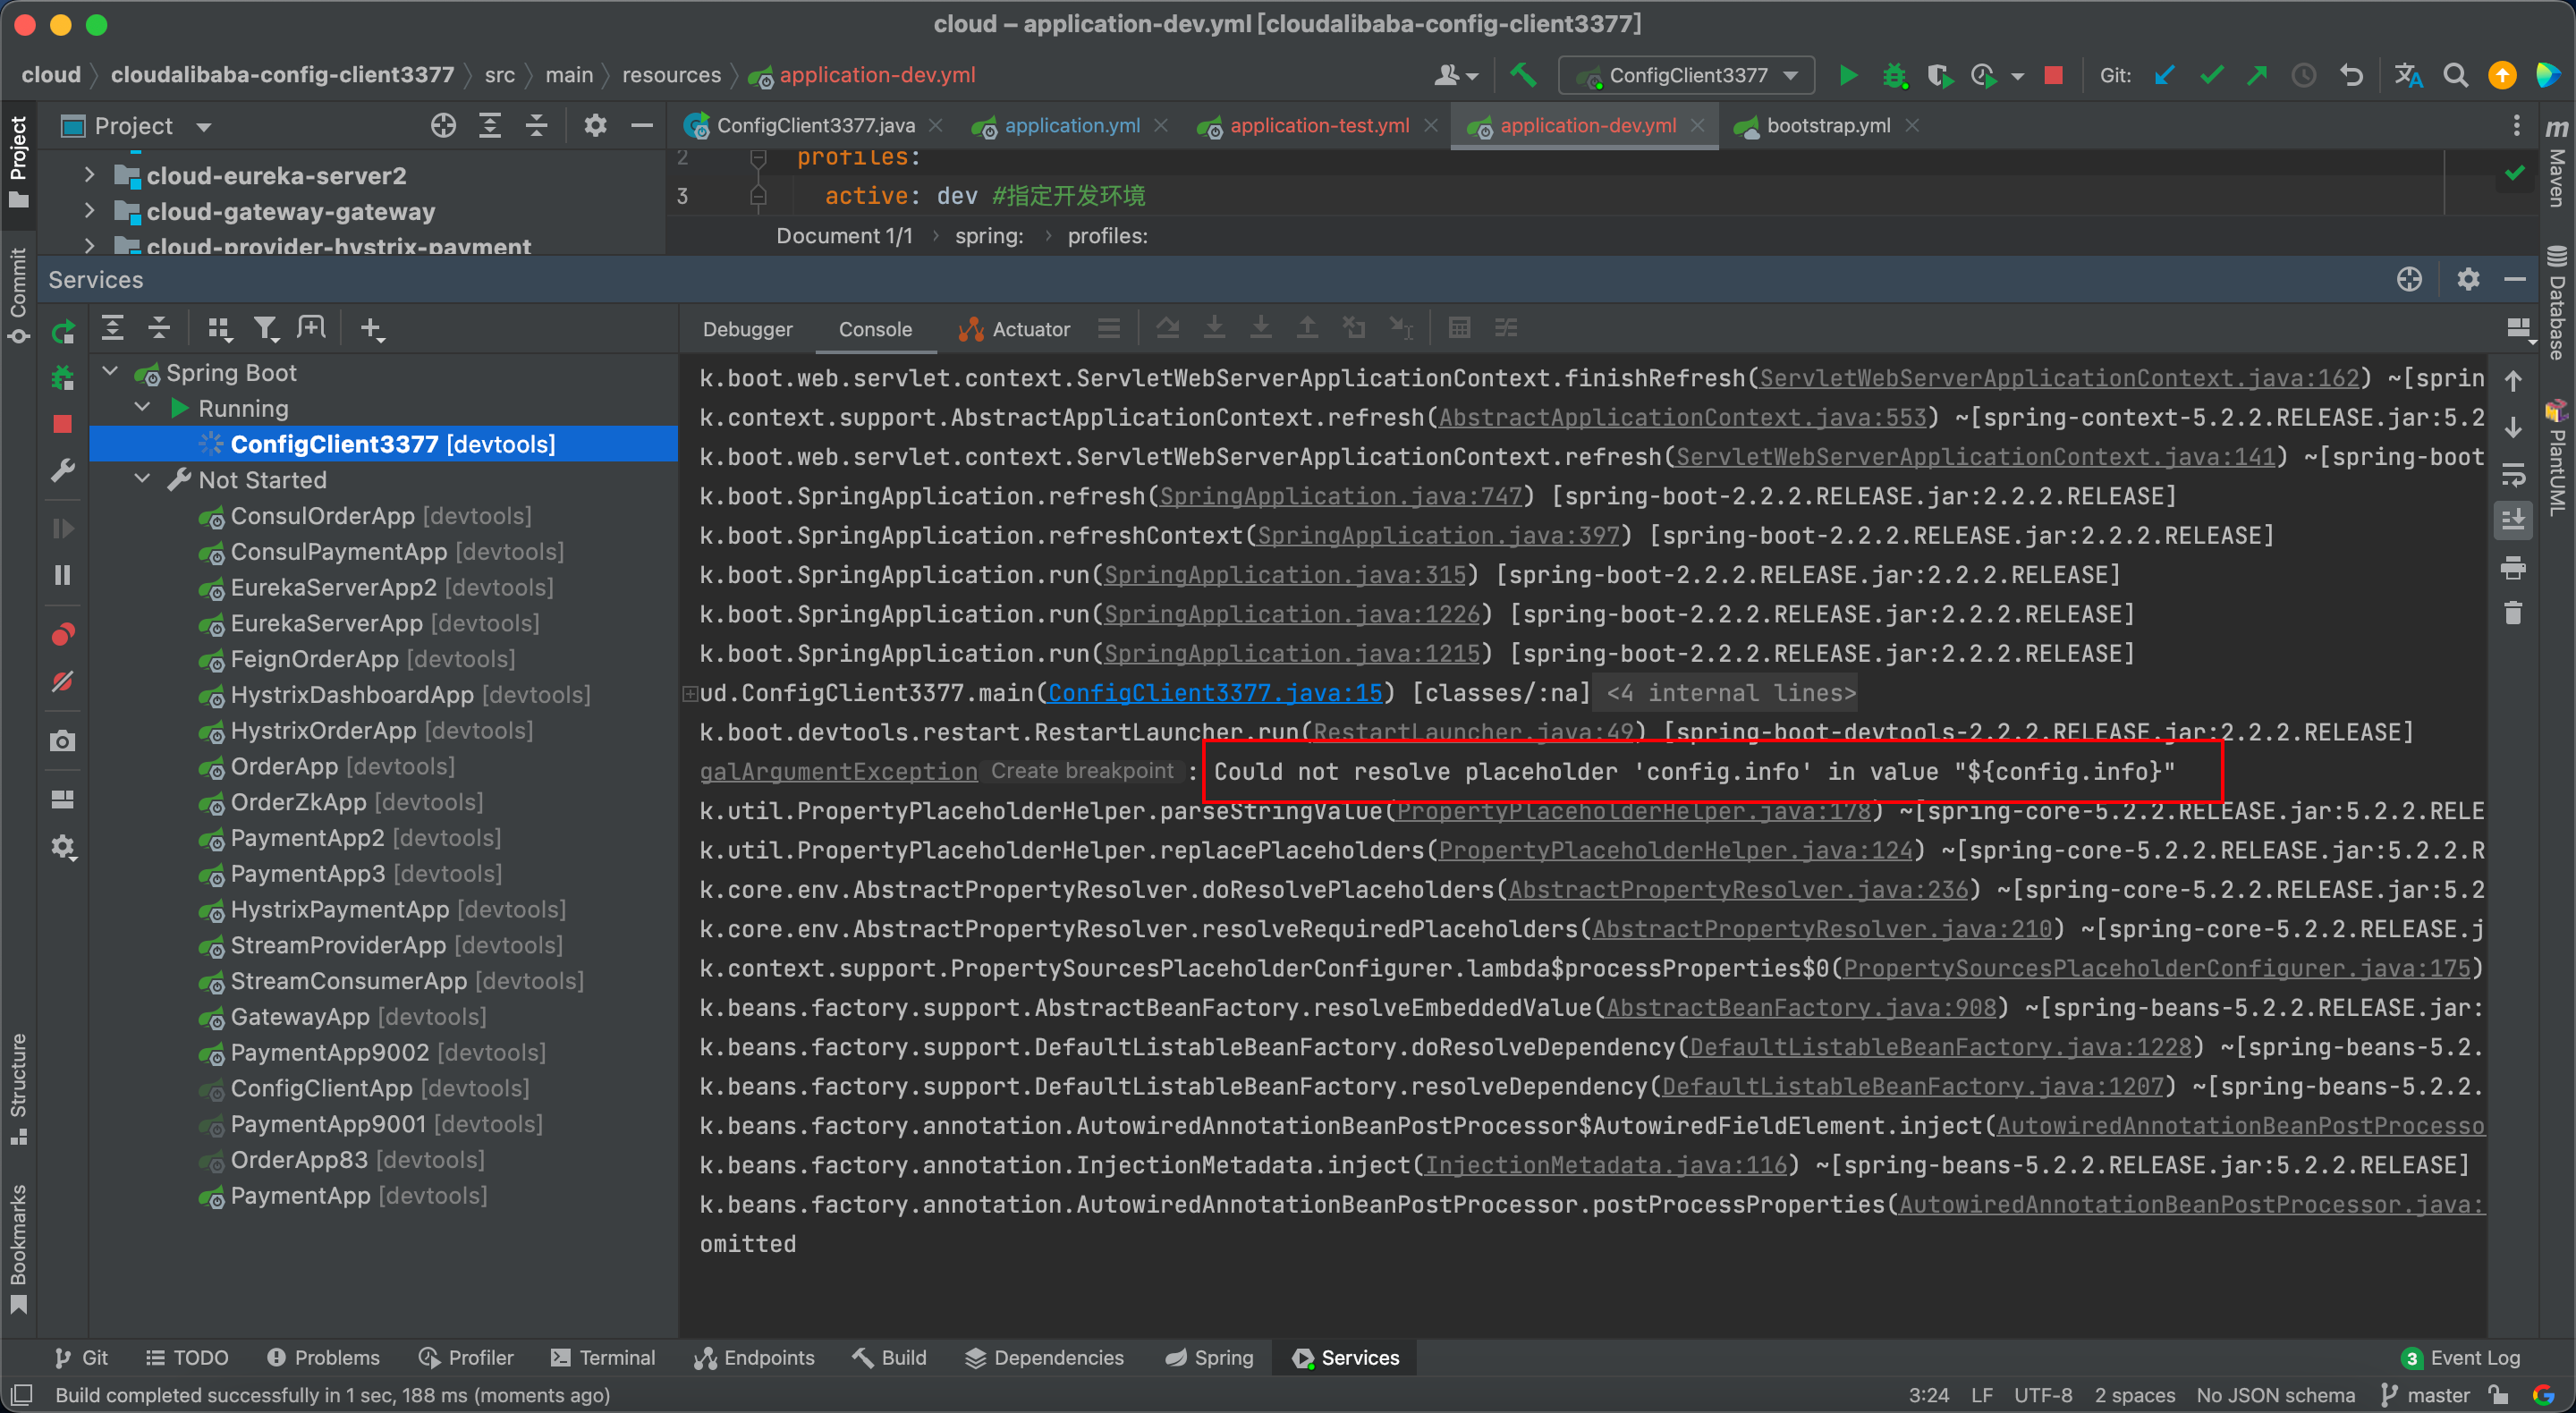Open the Translate plugin icon
Viewport: 2576px width, 1413px height.
point(2408,75)
